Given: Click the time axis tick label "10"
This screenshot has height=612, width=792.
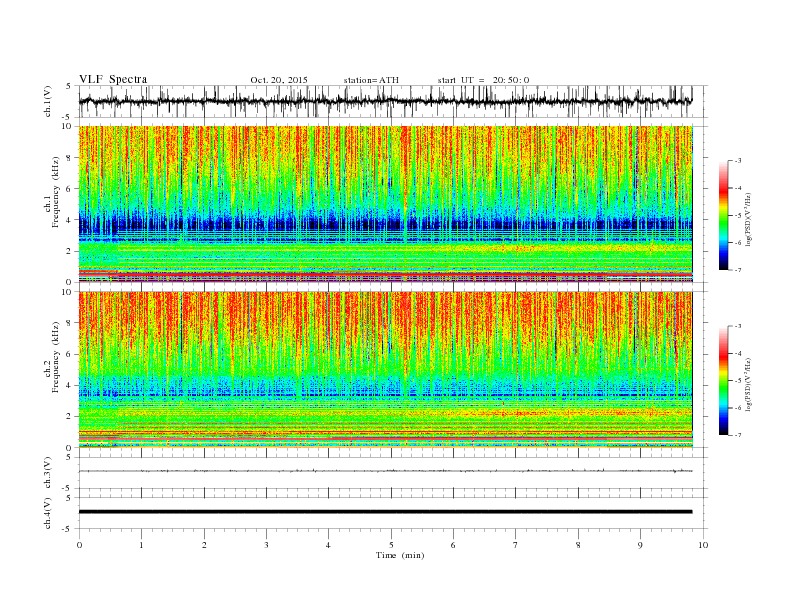Looking at the screenshot, I should [x=703, y=545].
